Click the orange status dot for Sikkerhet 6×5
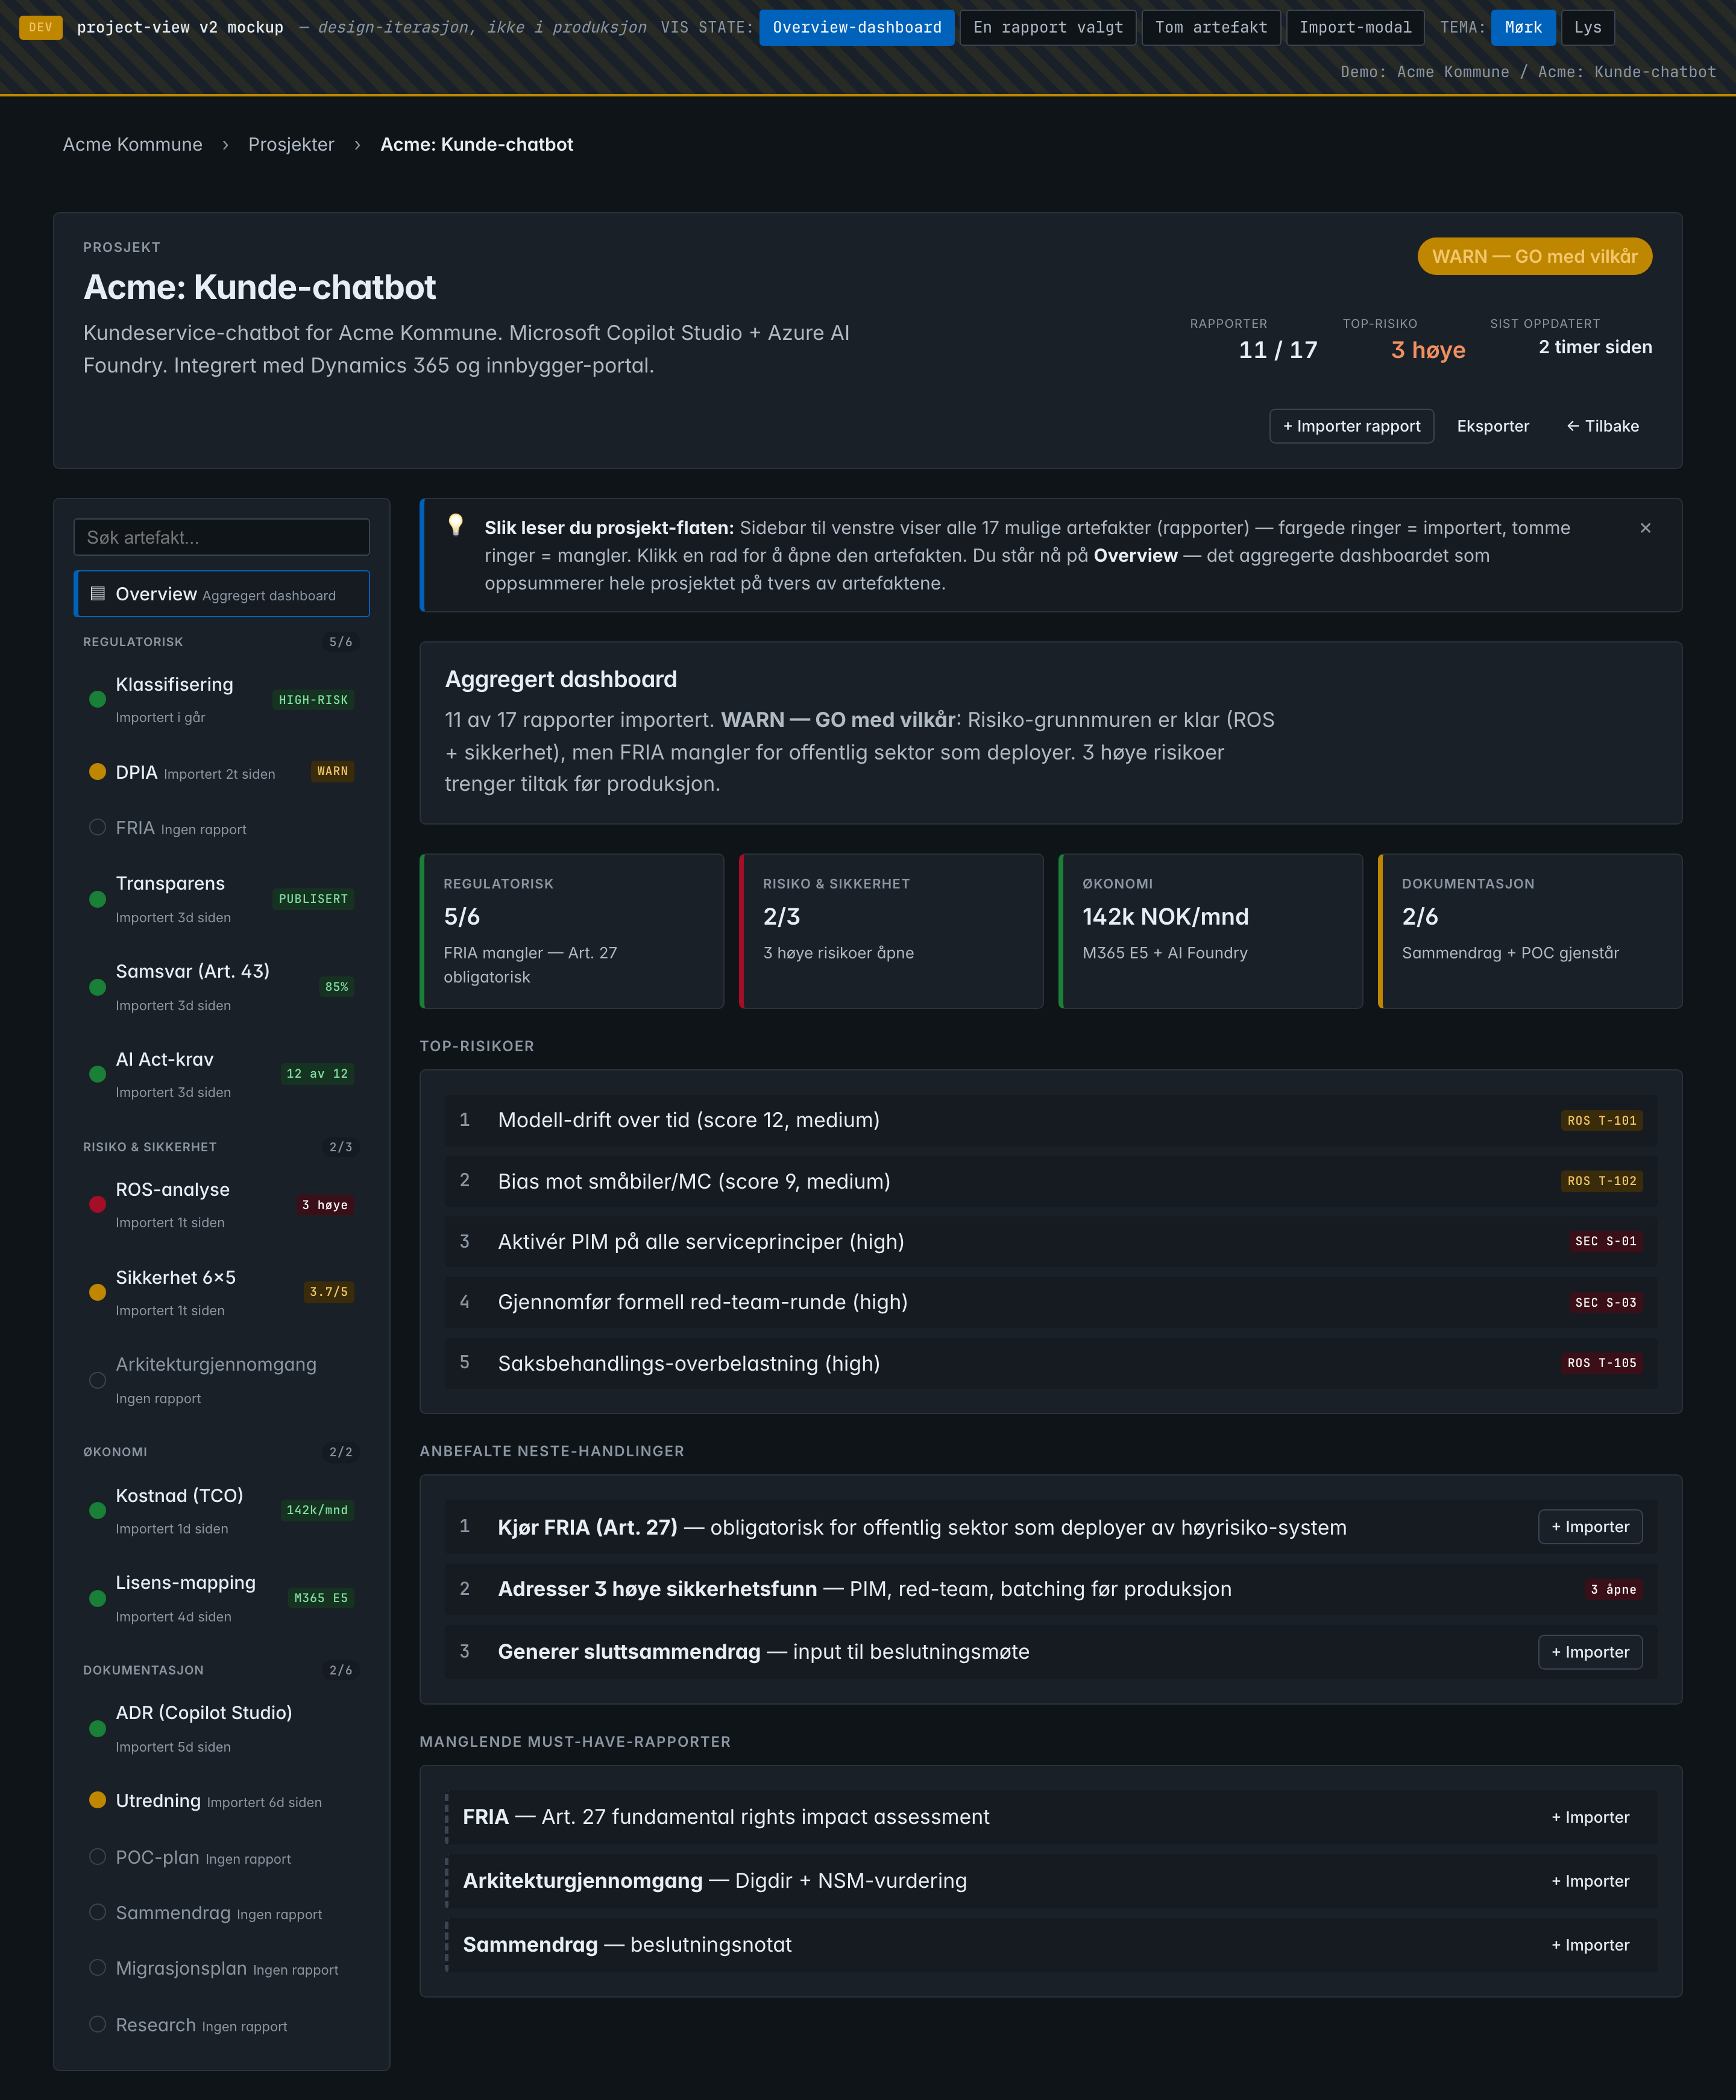Image resolution: width=1736 pixels, height=2100 pixels. point(97,1292)
